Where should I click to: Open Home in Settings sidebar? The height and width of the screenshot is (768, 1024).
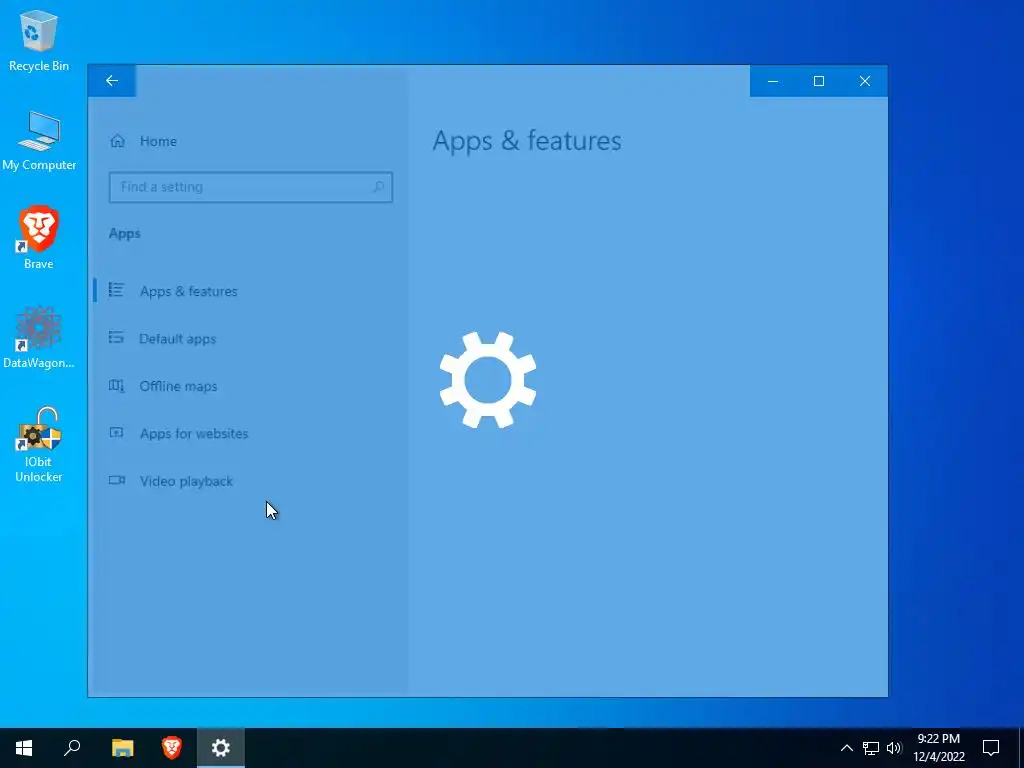coord(158,141)
